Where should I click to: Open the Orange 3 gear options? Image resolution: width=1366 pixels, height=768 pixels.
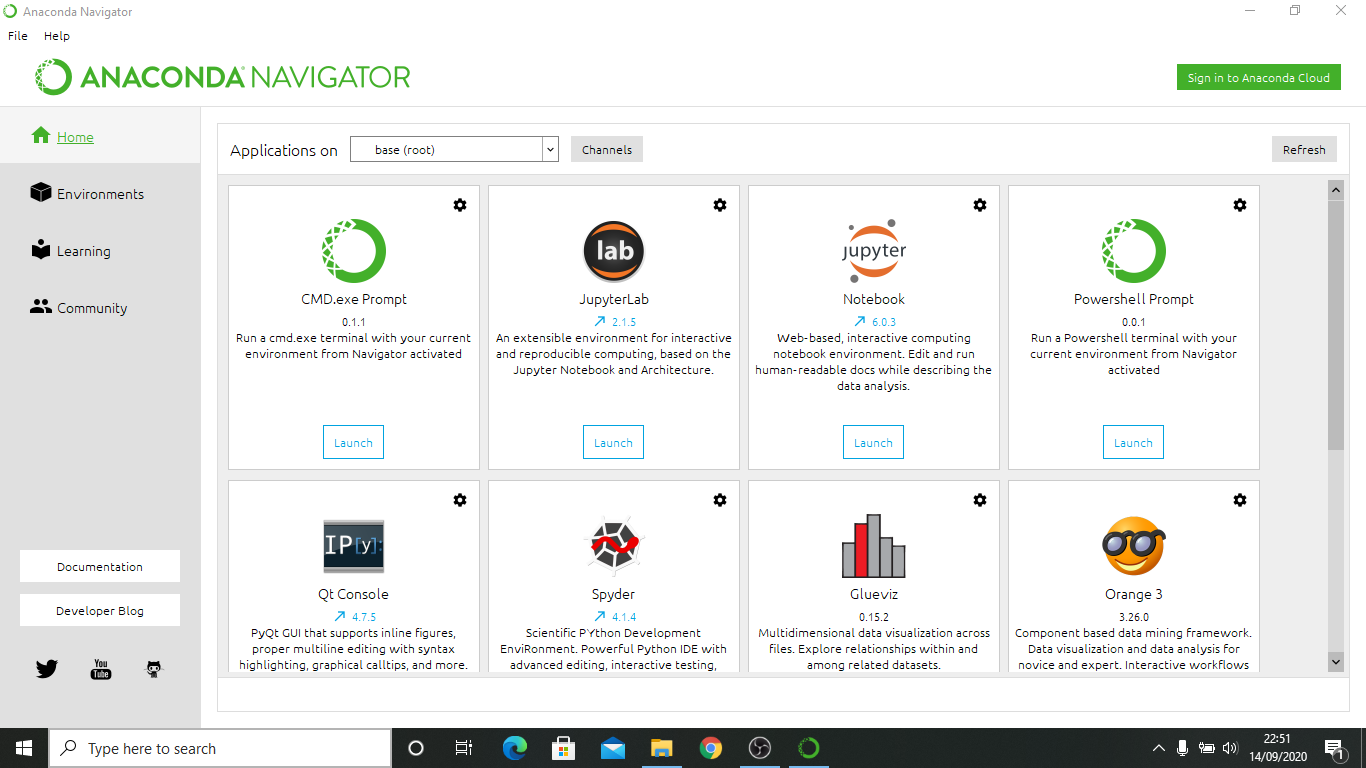pos(1240,500)
